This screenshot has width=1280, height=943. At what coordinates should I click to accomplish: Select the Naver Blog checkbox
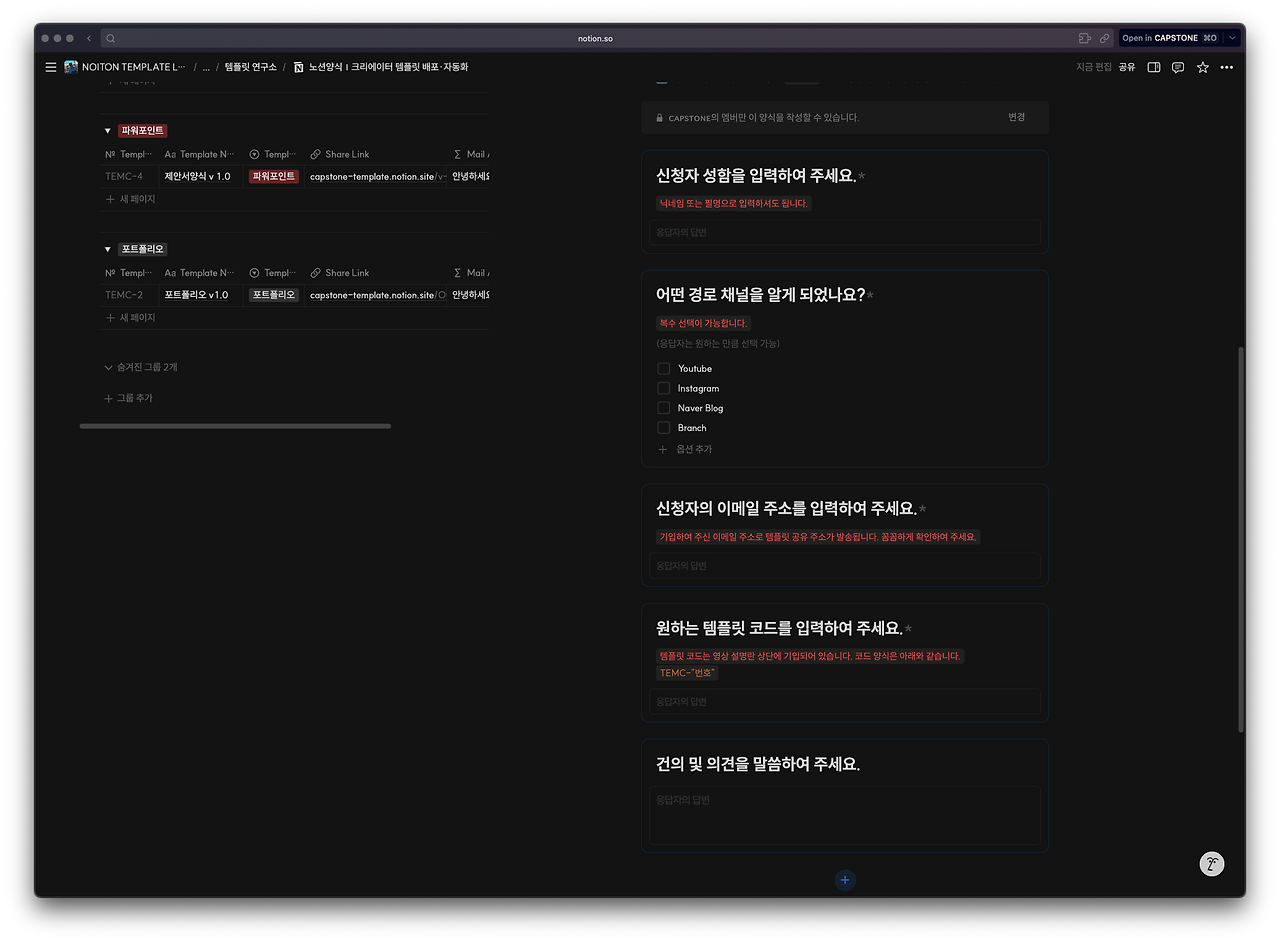(x=663, y=408)
